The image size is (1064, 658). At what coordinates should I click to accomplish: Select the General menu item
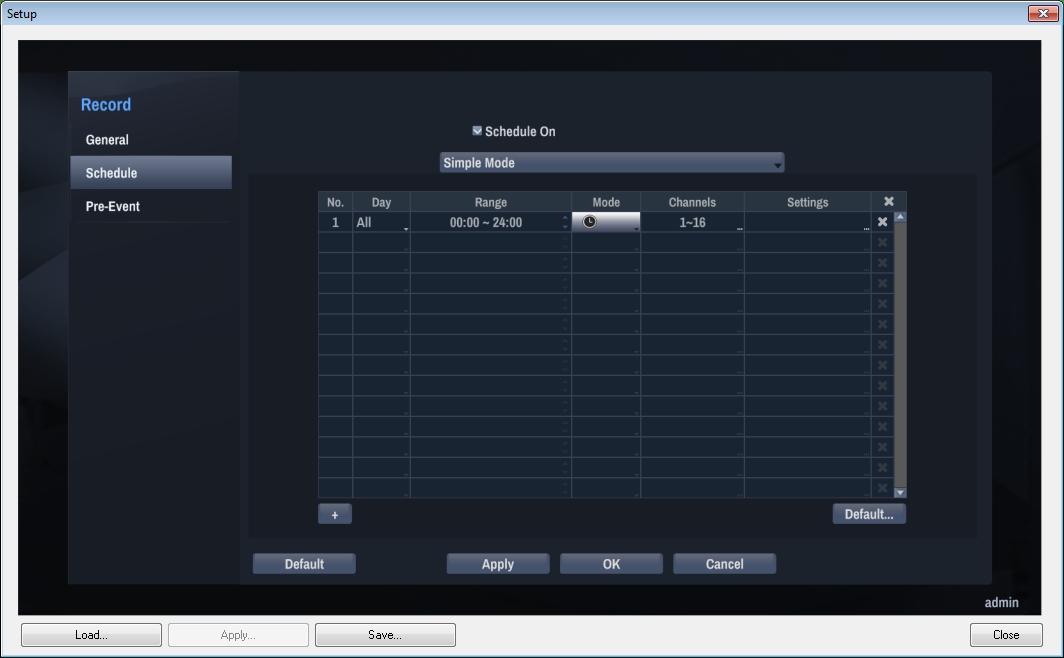[x=151, y=140]
